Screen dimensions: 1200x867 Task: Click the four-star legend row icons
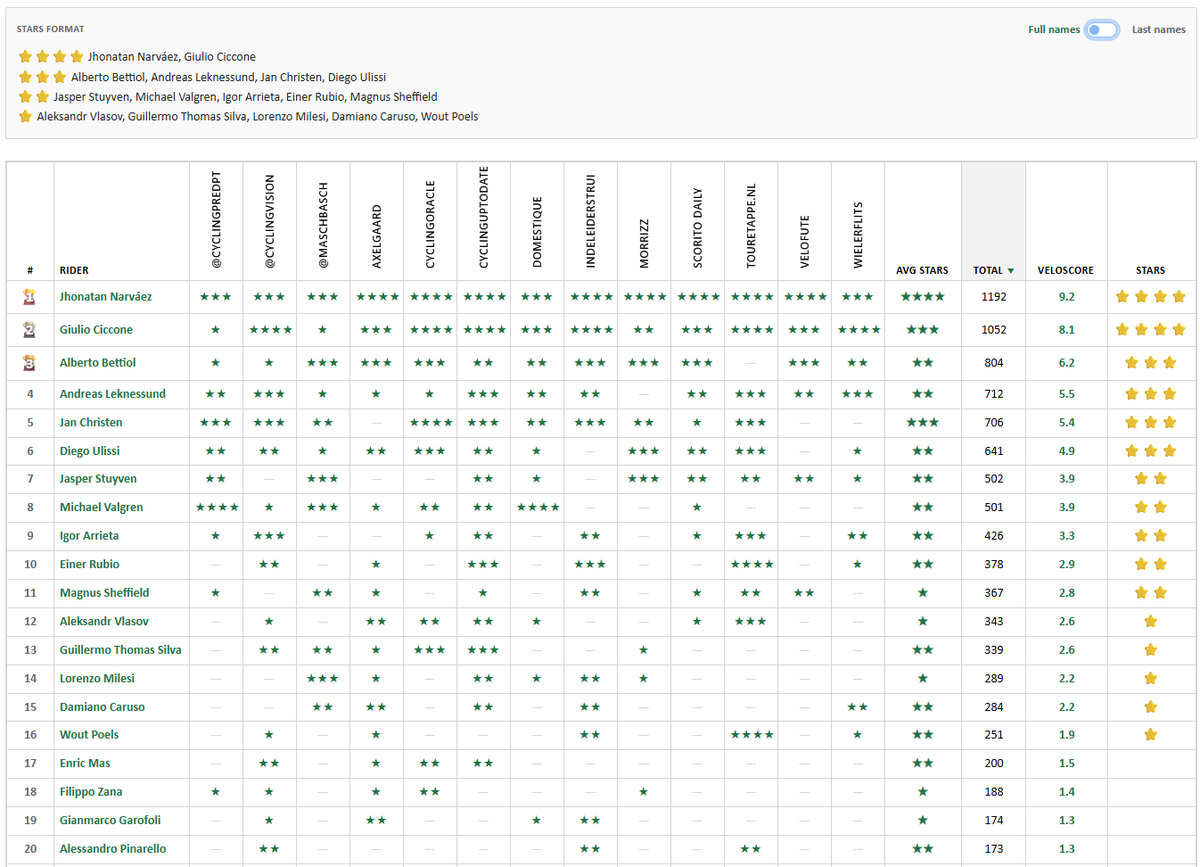pos(51,57)
